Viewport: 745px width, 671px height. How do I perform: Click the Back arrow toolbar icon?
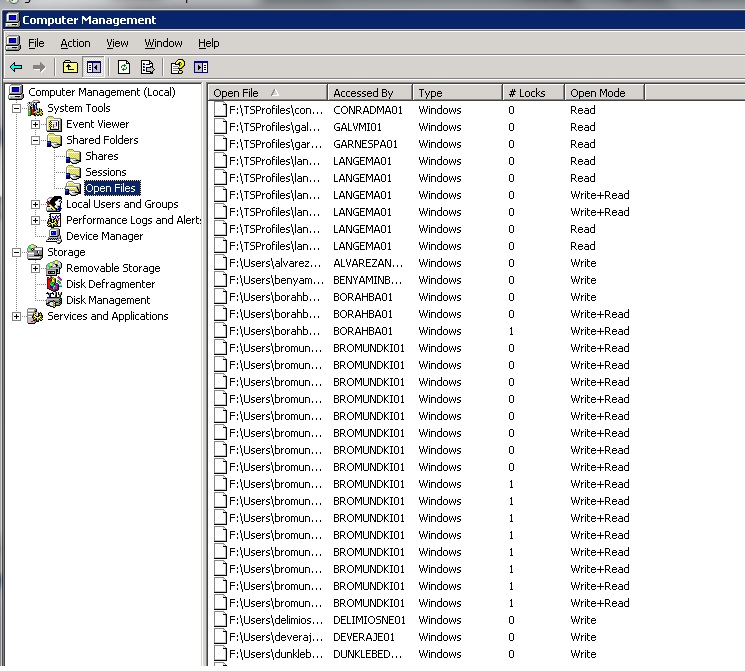(16, 67)
